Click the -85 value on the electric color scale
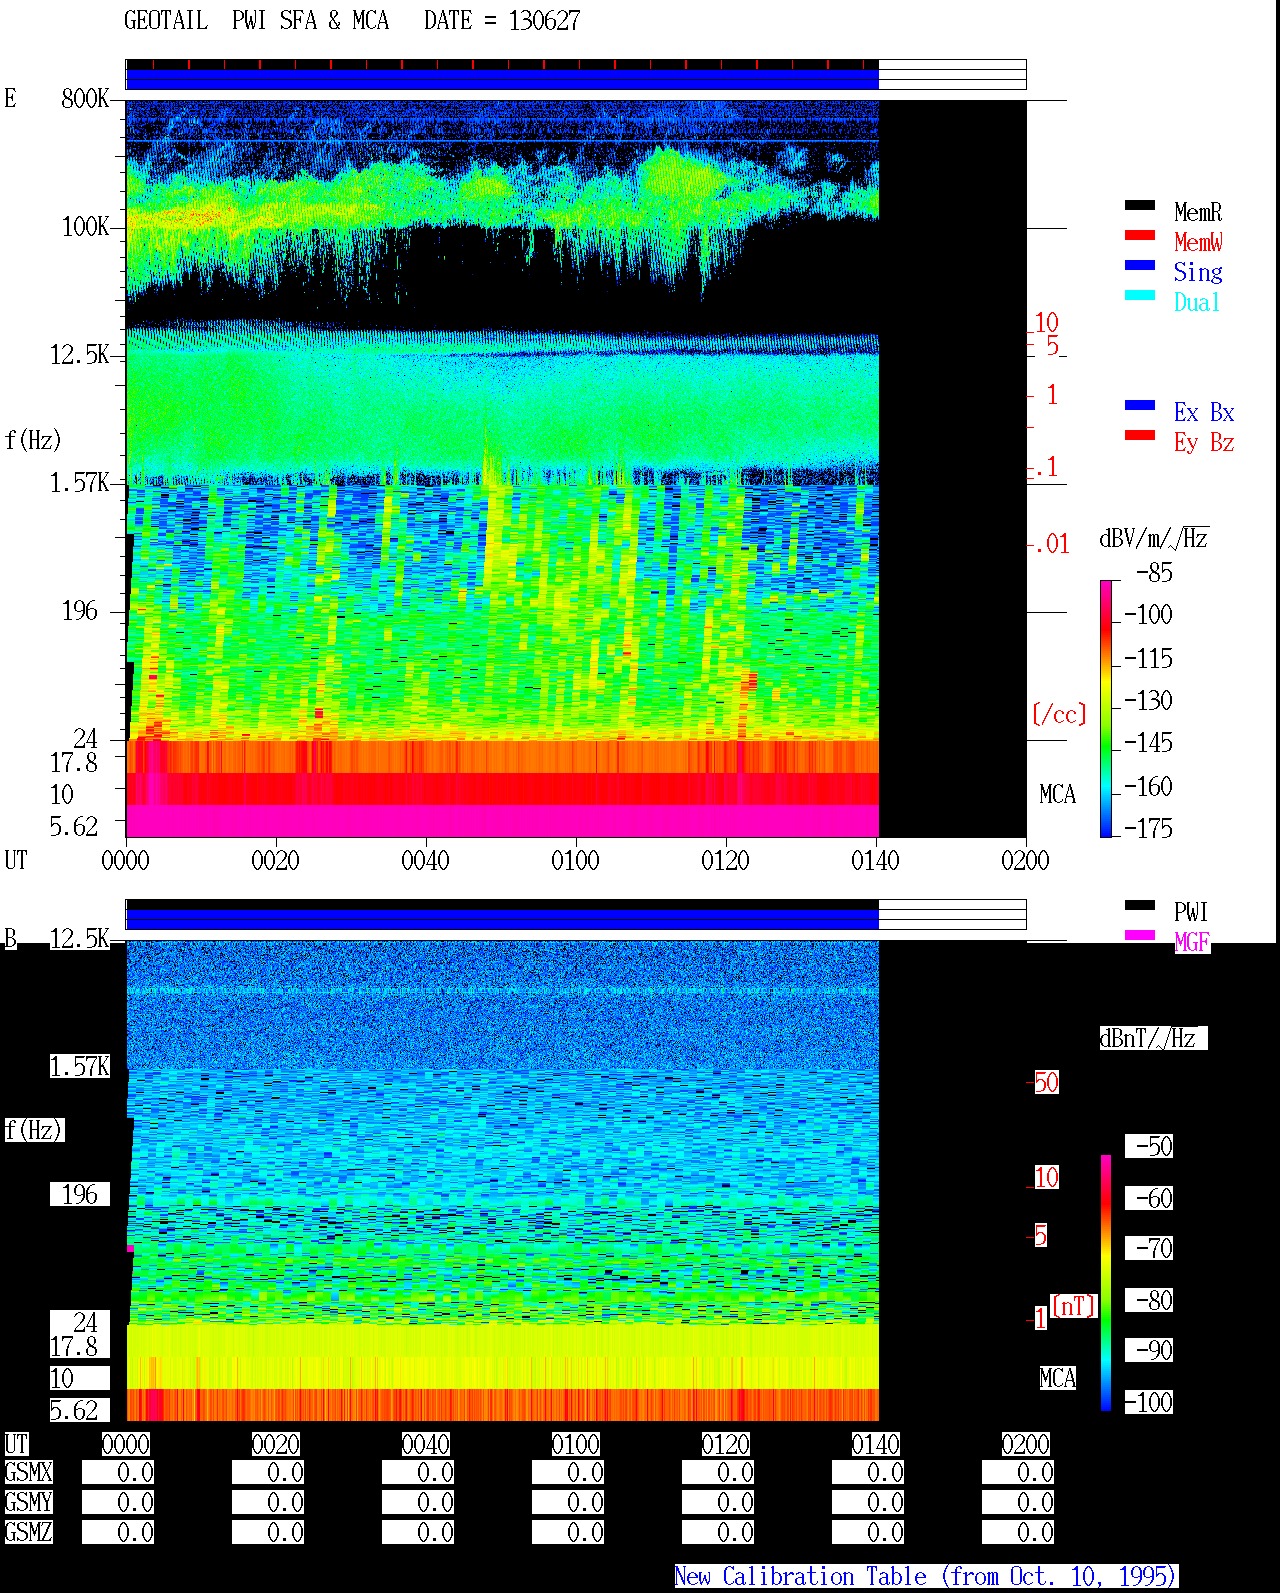This screenshot has height=1593, width=1280. (1154, 573)
